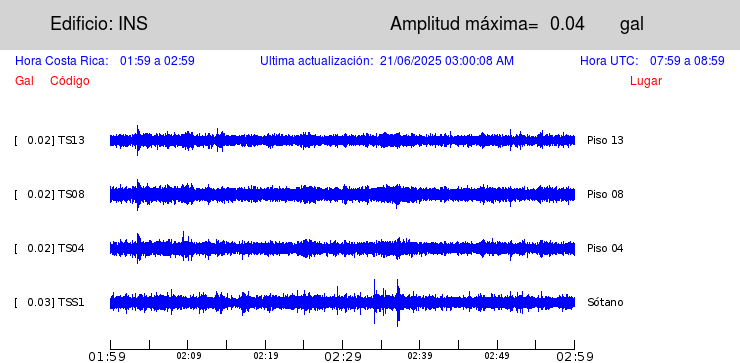The width and height of the screenshot is (740, 363).
Task: Select 'Hora UTC: 07:59 a 08:59' text
Action: pos(652,61)
